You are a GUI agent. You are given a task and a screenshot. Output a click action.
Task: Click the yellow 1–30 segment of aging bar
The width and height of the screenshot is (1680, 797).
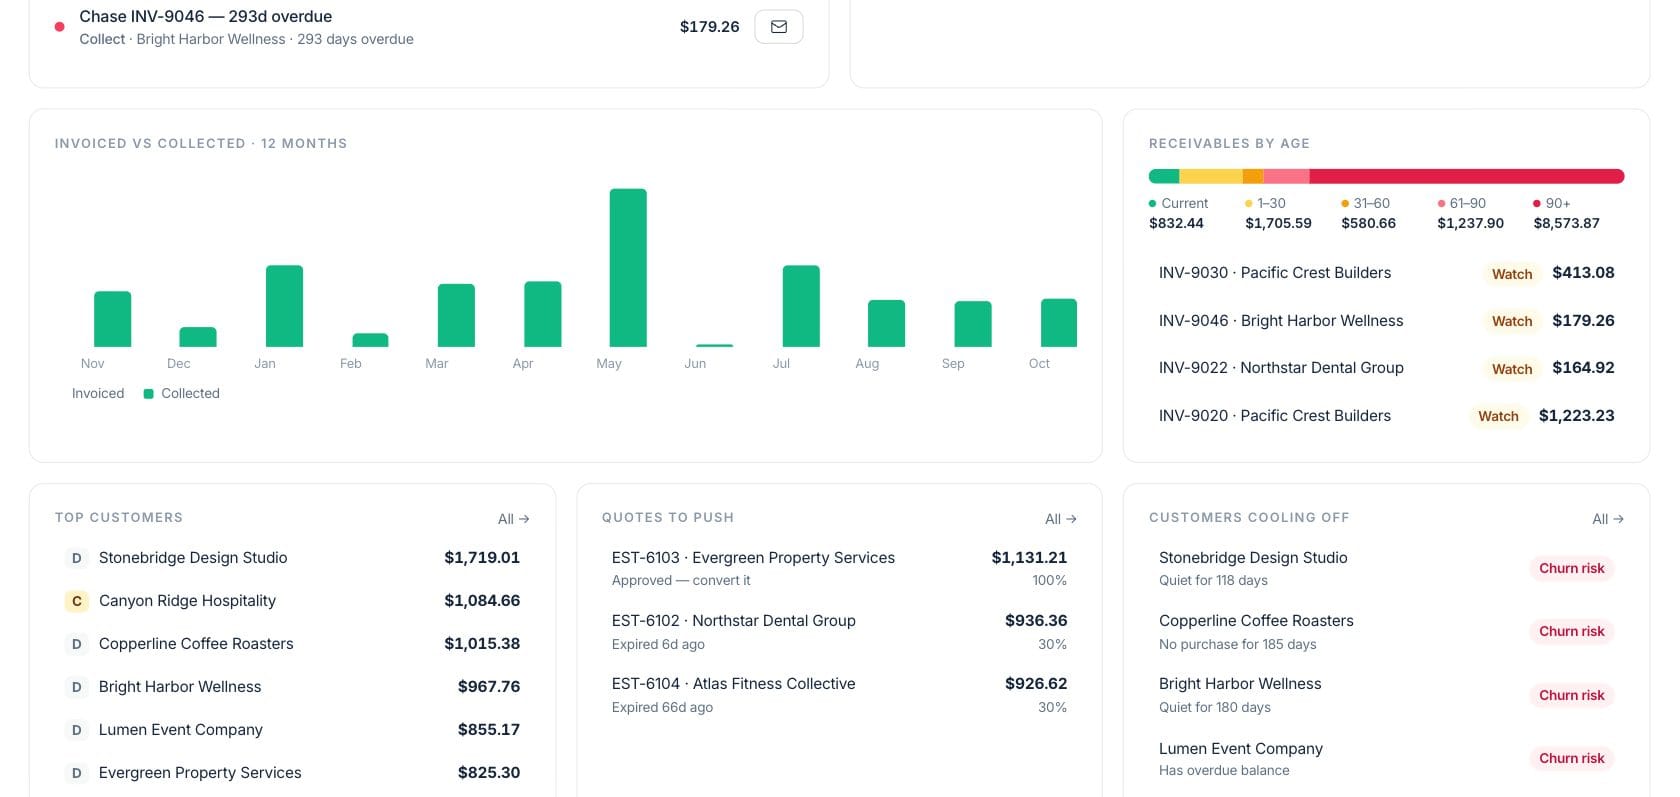[x=1211, y=176]
